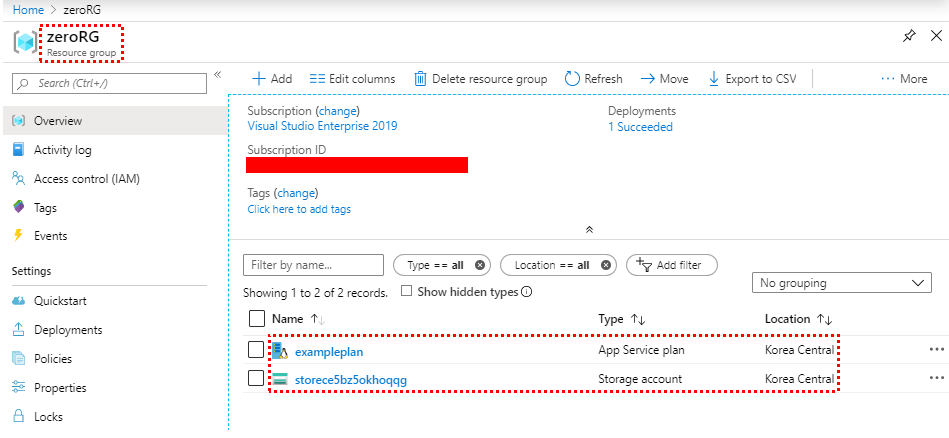Click the Events lightning bolt icon
Viewport: 949px width, 438px height.
coord(18,236)
